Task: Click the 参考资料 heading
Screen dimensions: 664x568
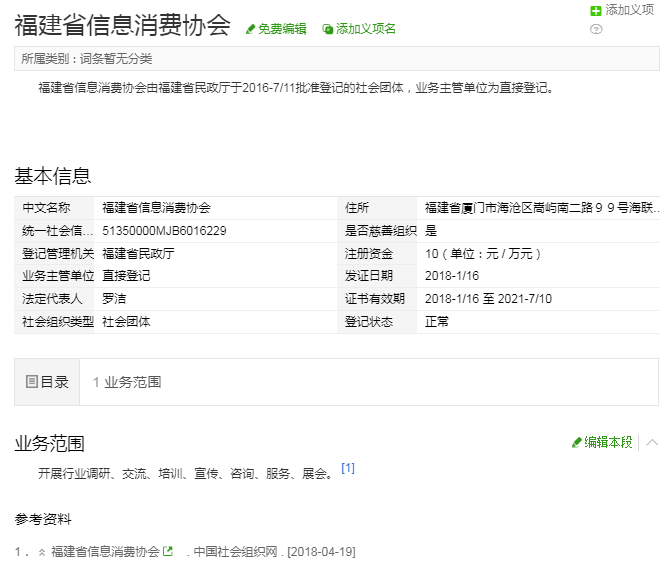Action: click(x=43, y=519)
